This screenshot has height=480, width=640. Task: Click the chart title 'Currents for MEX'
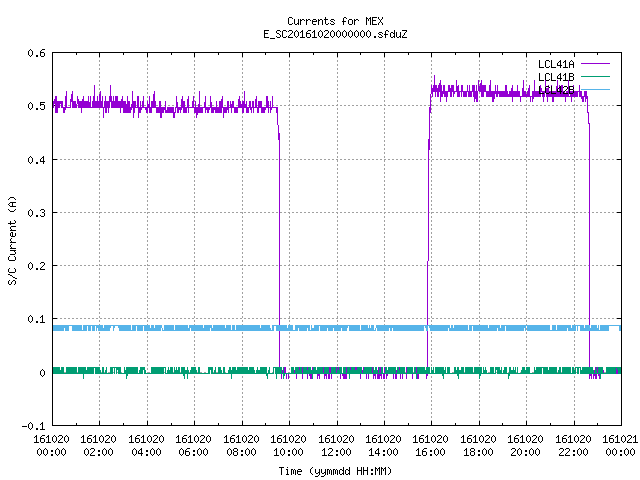click(335, 21)
